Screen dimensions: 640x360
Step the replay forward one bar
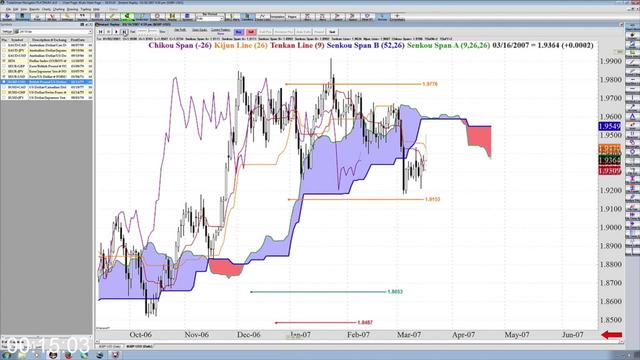tap(124, 31)
